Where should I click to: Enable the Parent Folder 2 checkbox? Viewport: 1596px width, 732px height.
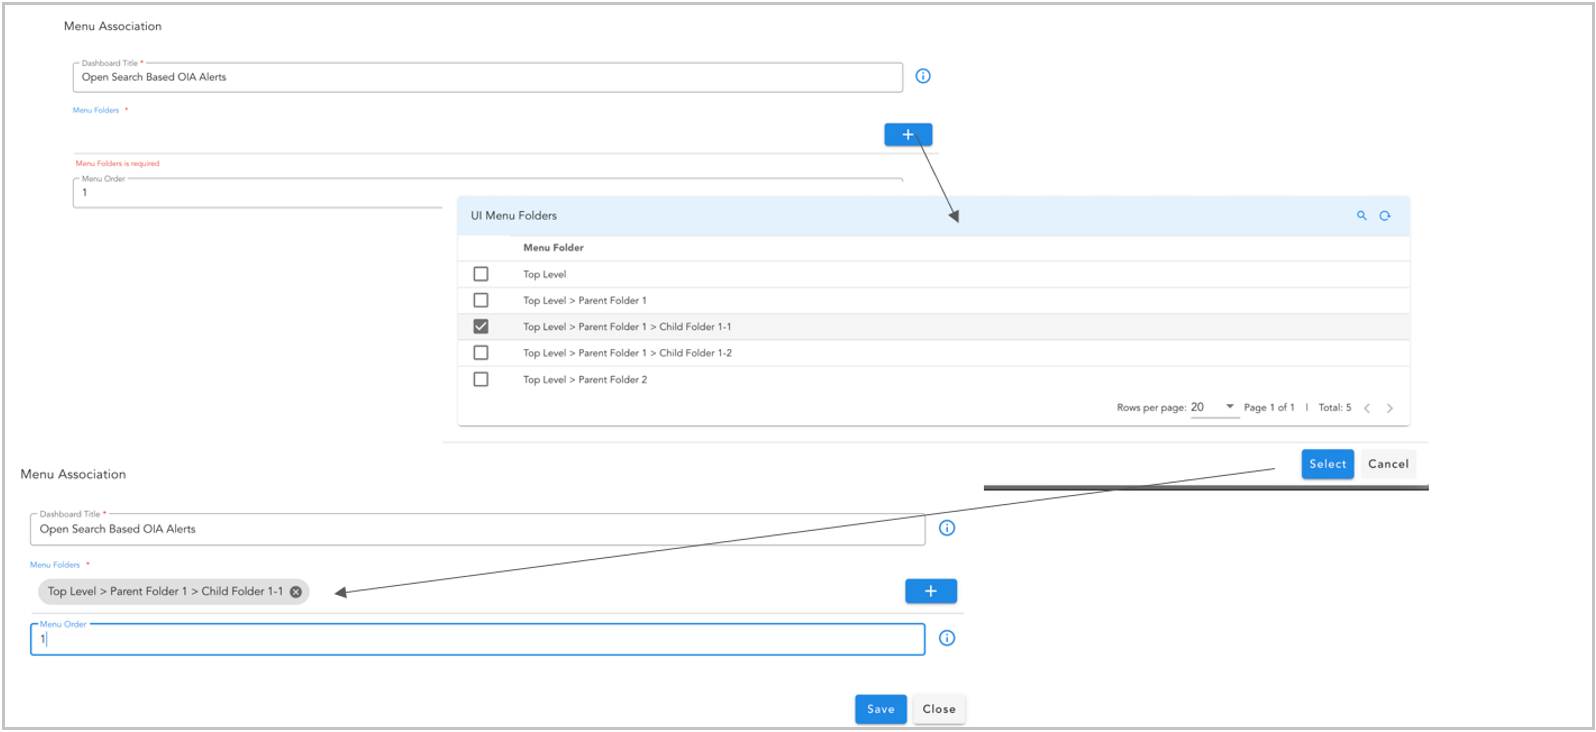[x=481, y=380]
